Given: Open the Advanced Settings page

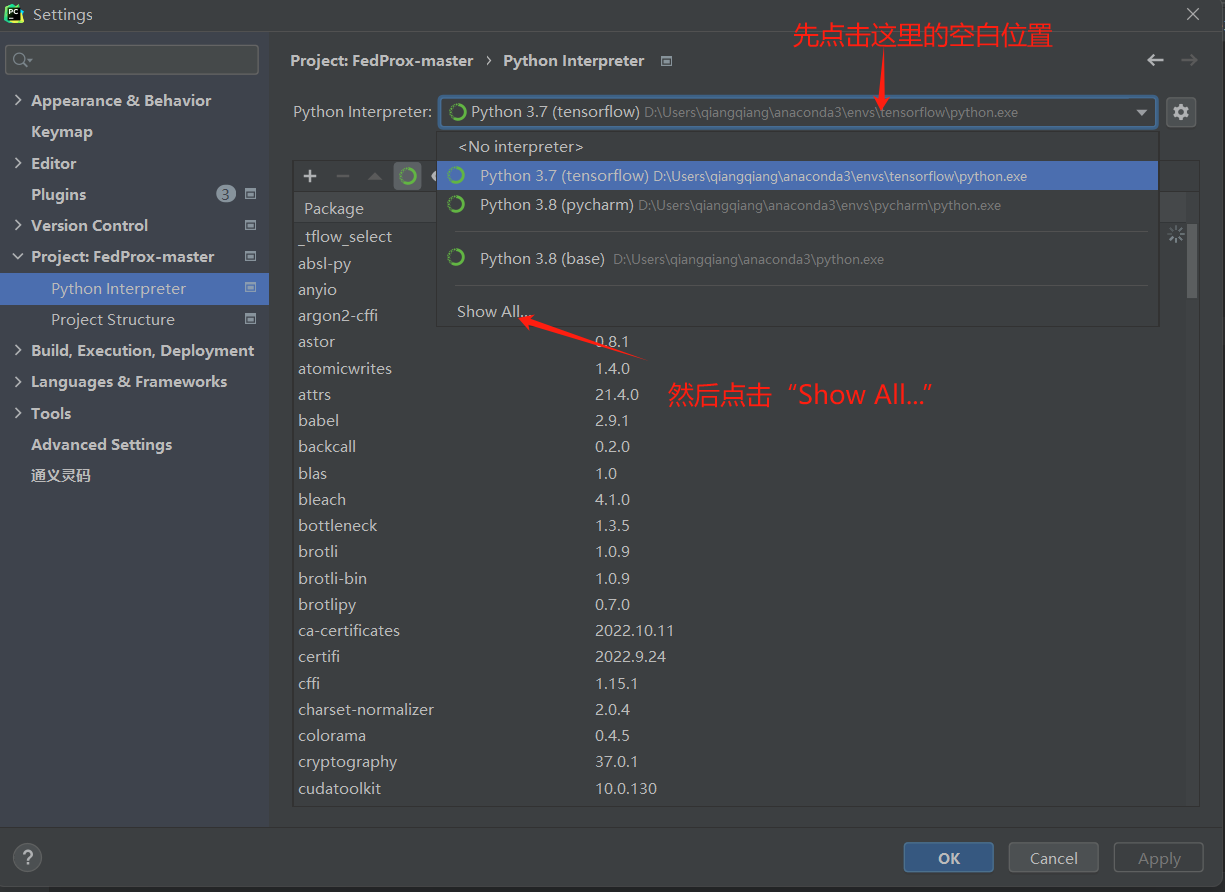Looking at the screenshot, I should pos(101,444).
